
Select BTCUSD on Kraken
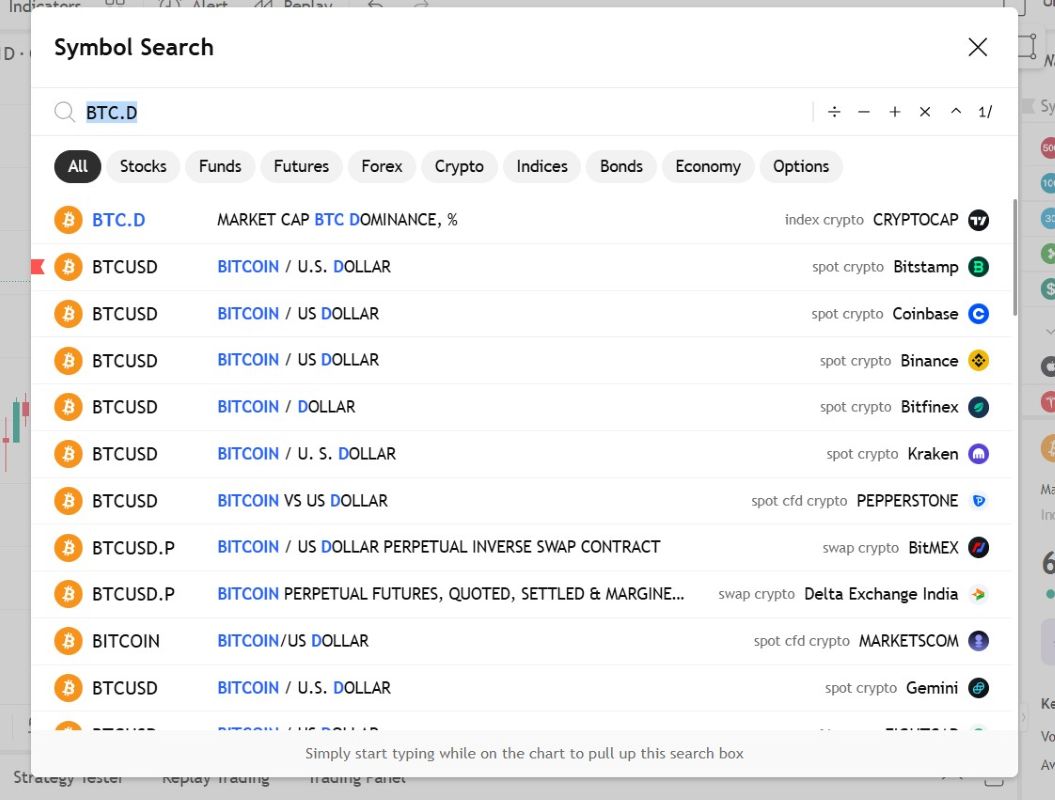(x=521, y=454)
